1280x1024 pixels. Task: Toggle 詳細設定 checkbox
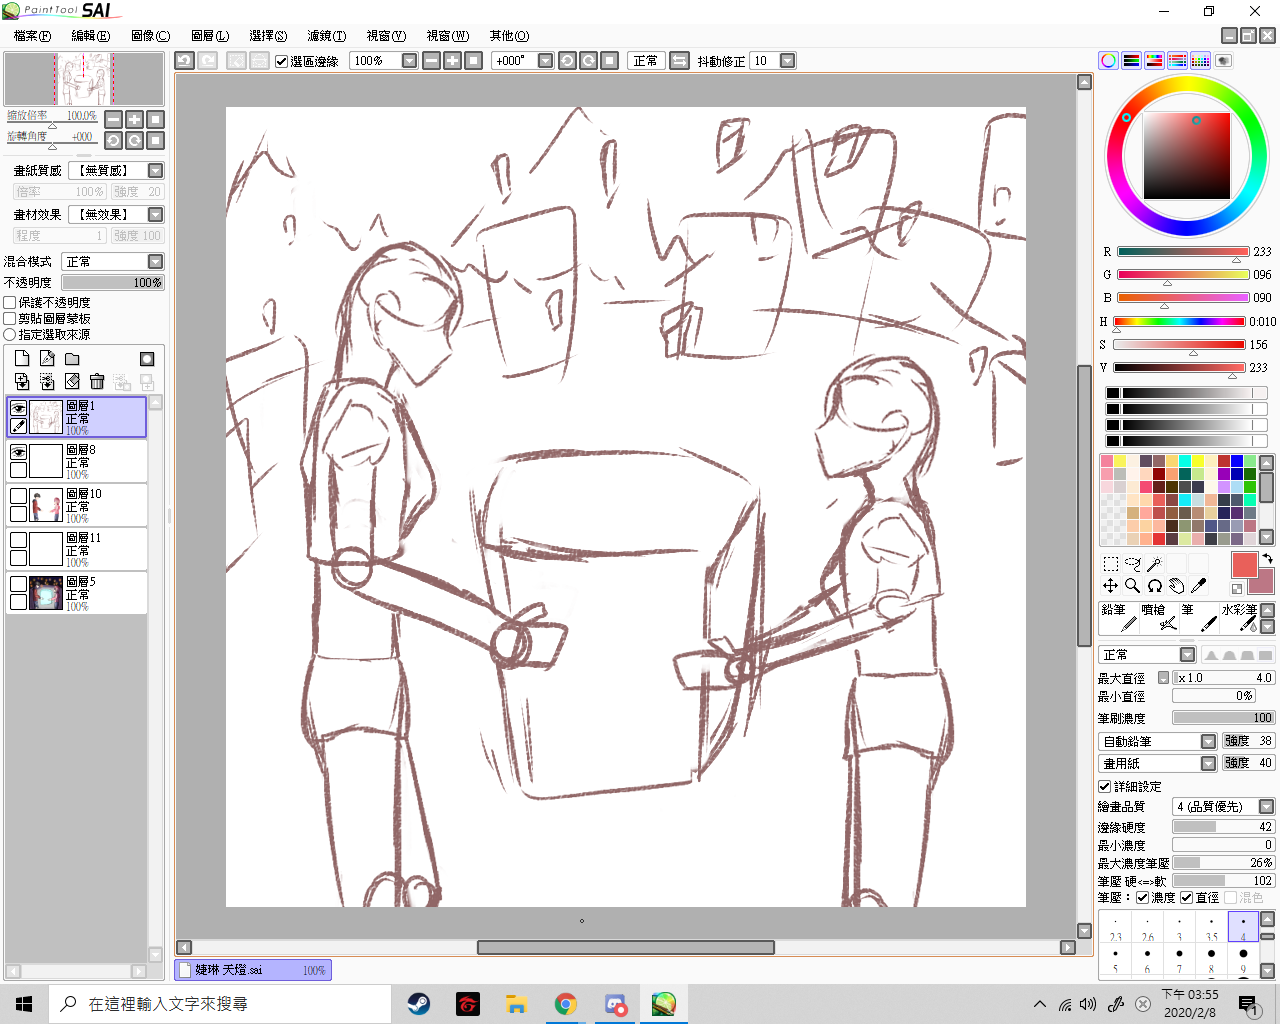[x=1104, y=786]
